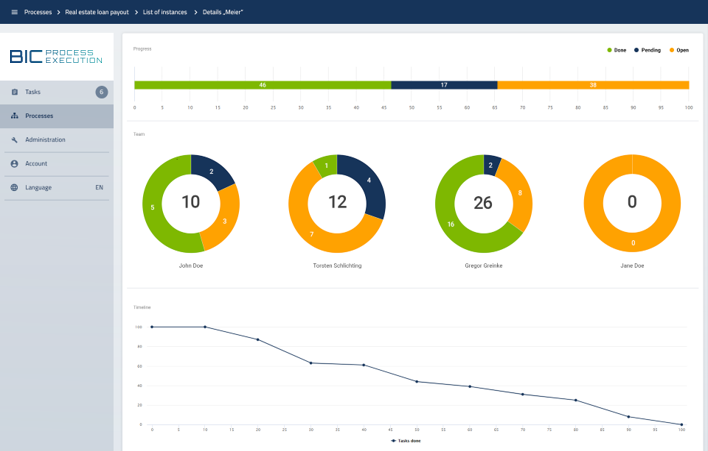This screenshot has width=708, height=451.
Task: Click the orange Open progress segment 38
Action: pyautogui.click(x=593, y=85)
